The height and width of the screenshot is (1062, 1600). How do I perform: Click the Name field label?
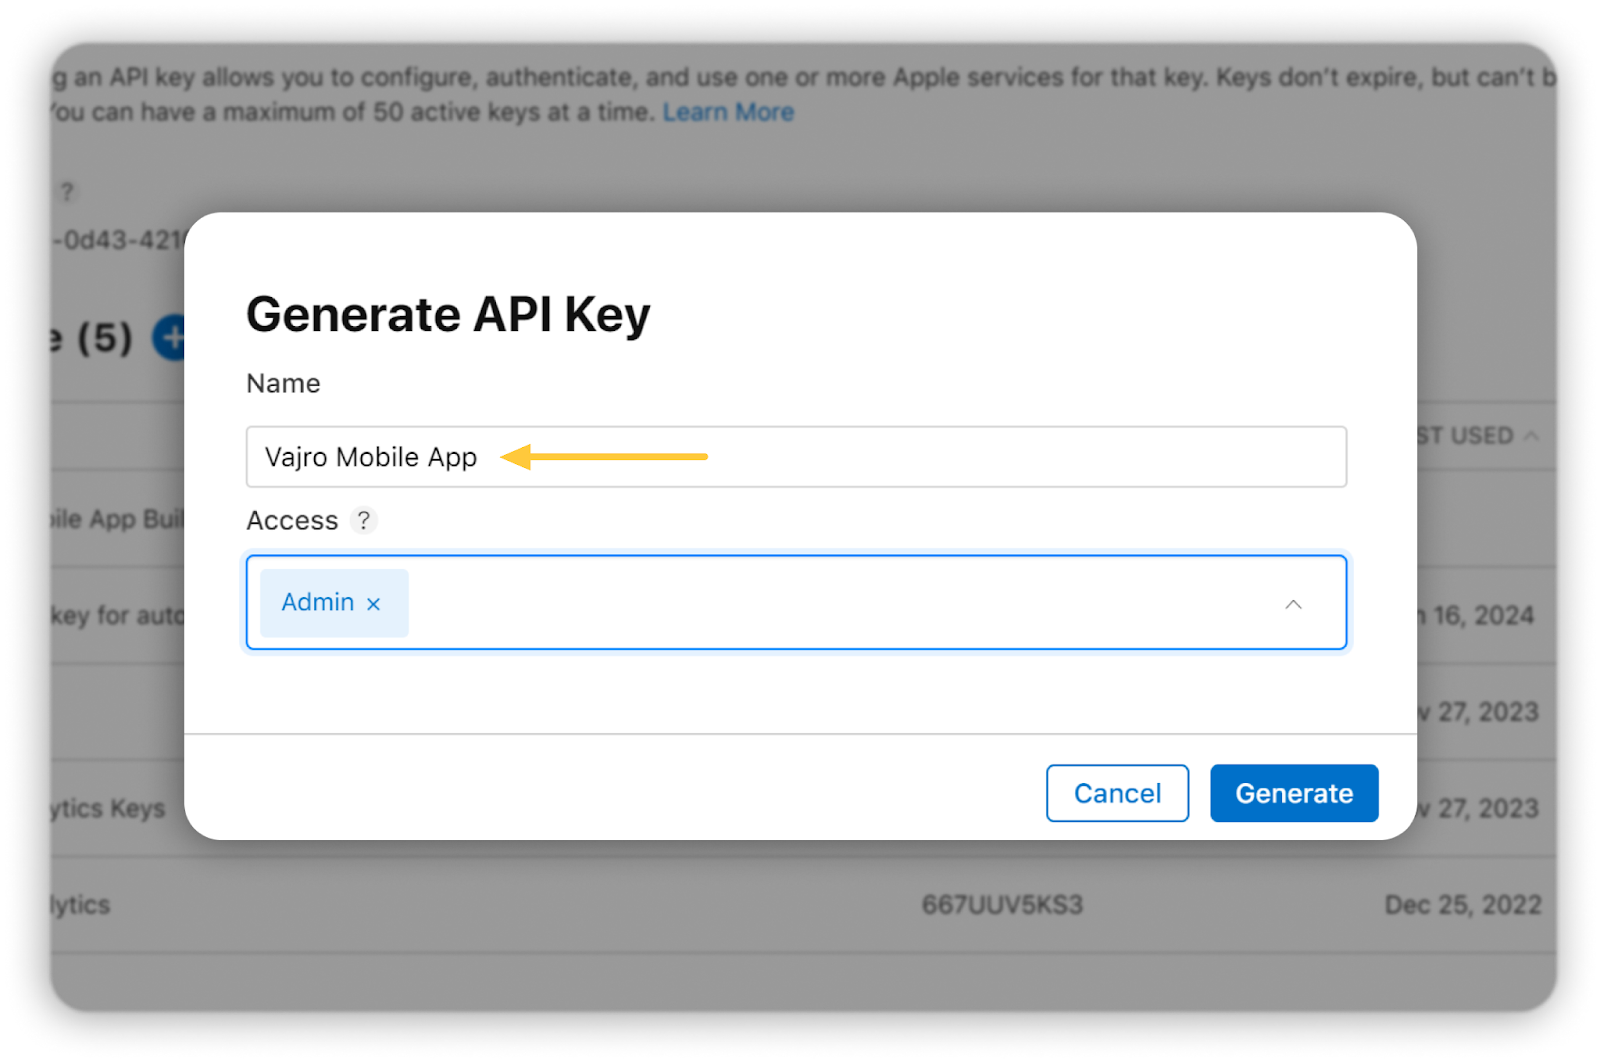tap(283, 384)
